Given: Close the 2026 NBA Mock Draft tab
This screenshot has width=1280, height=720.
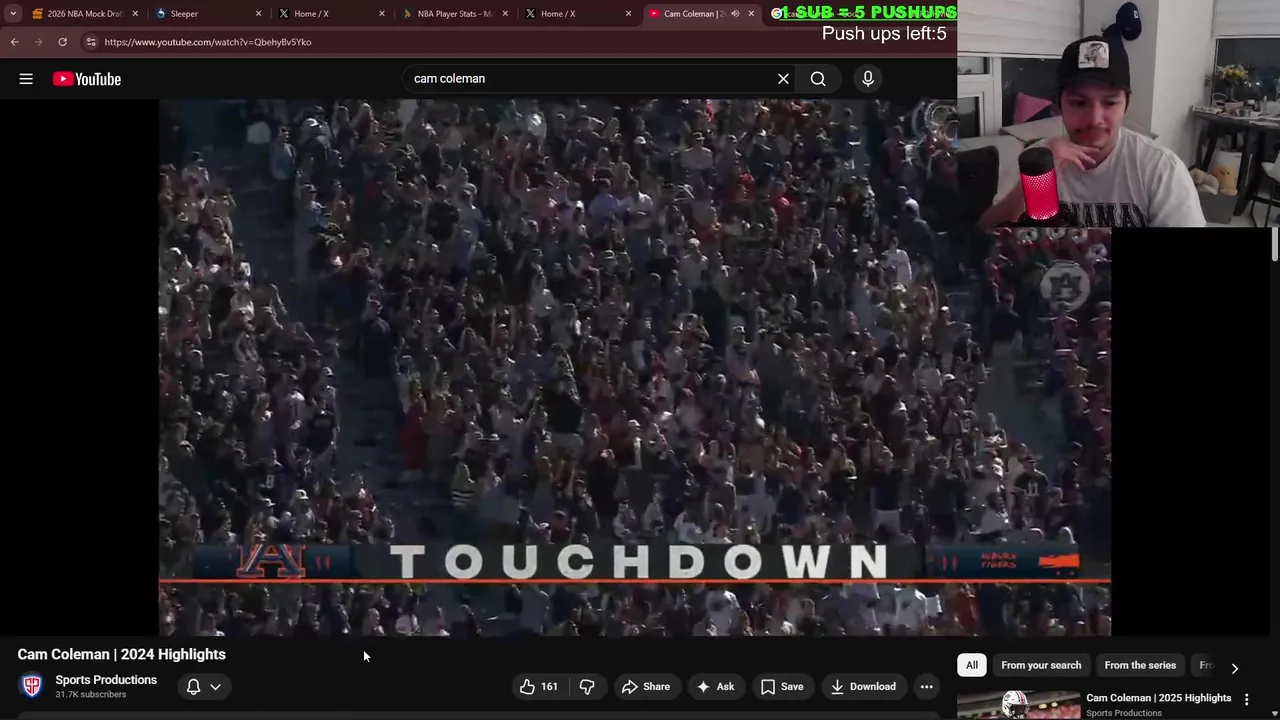Looking at the screenshot, I should tap(135, 14).
